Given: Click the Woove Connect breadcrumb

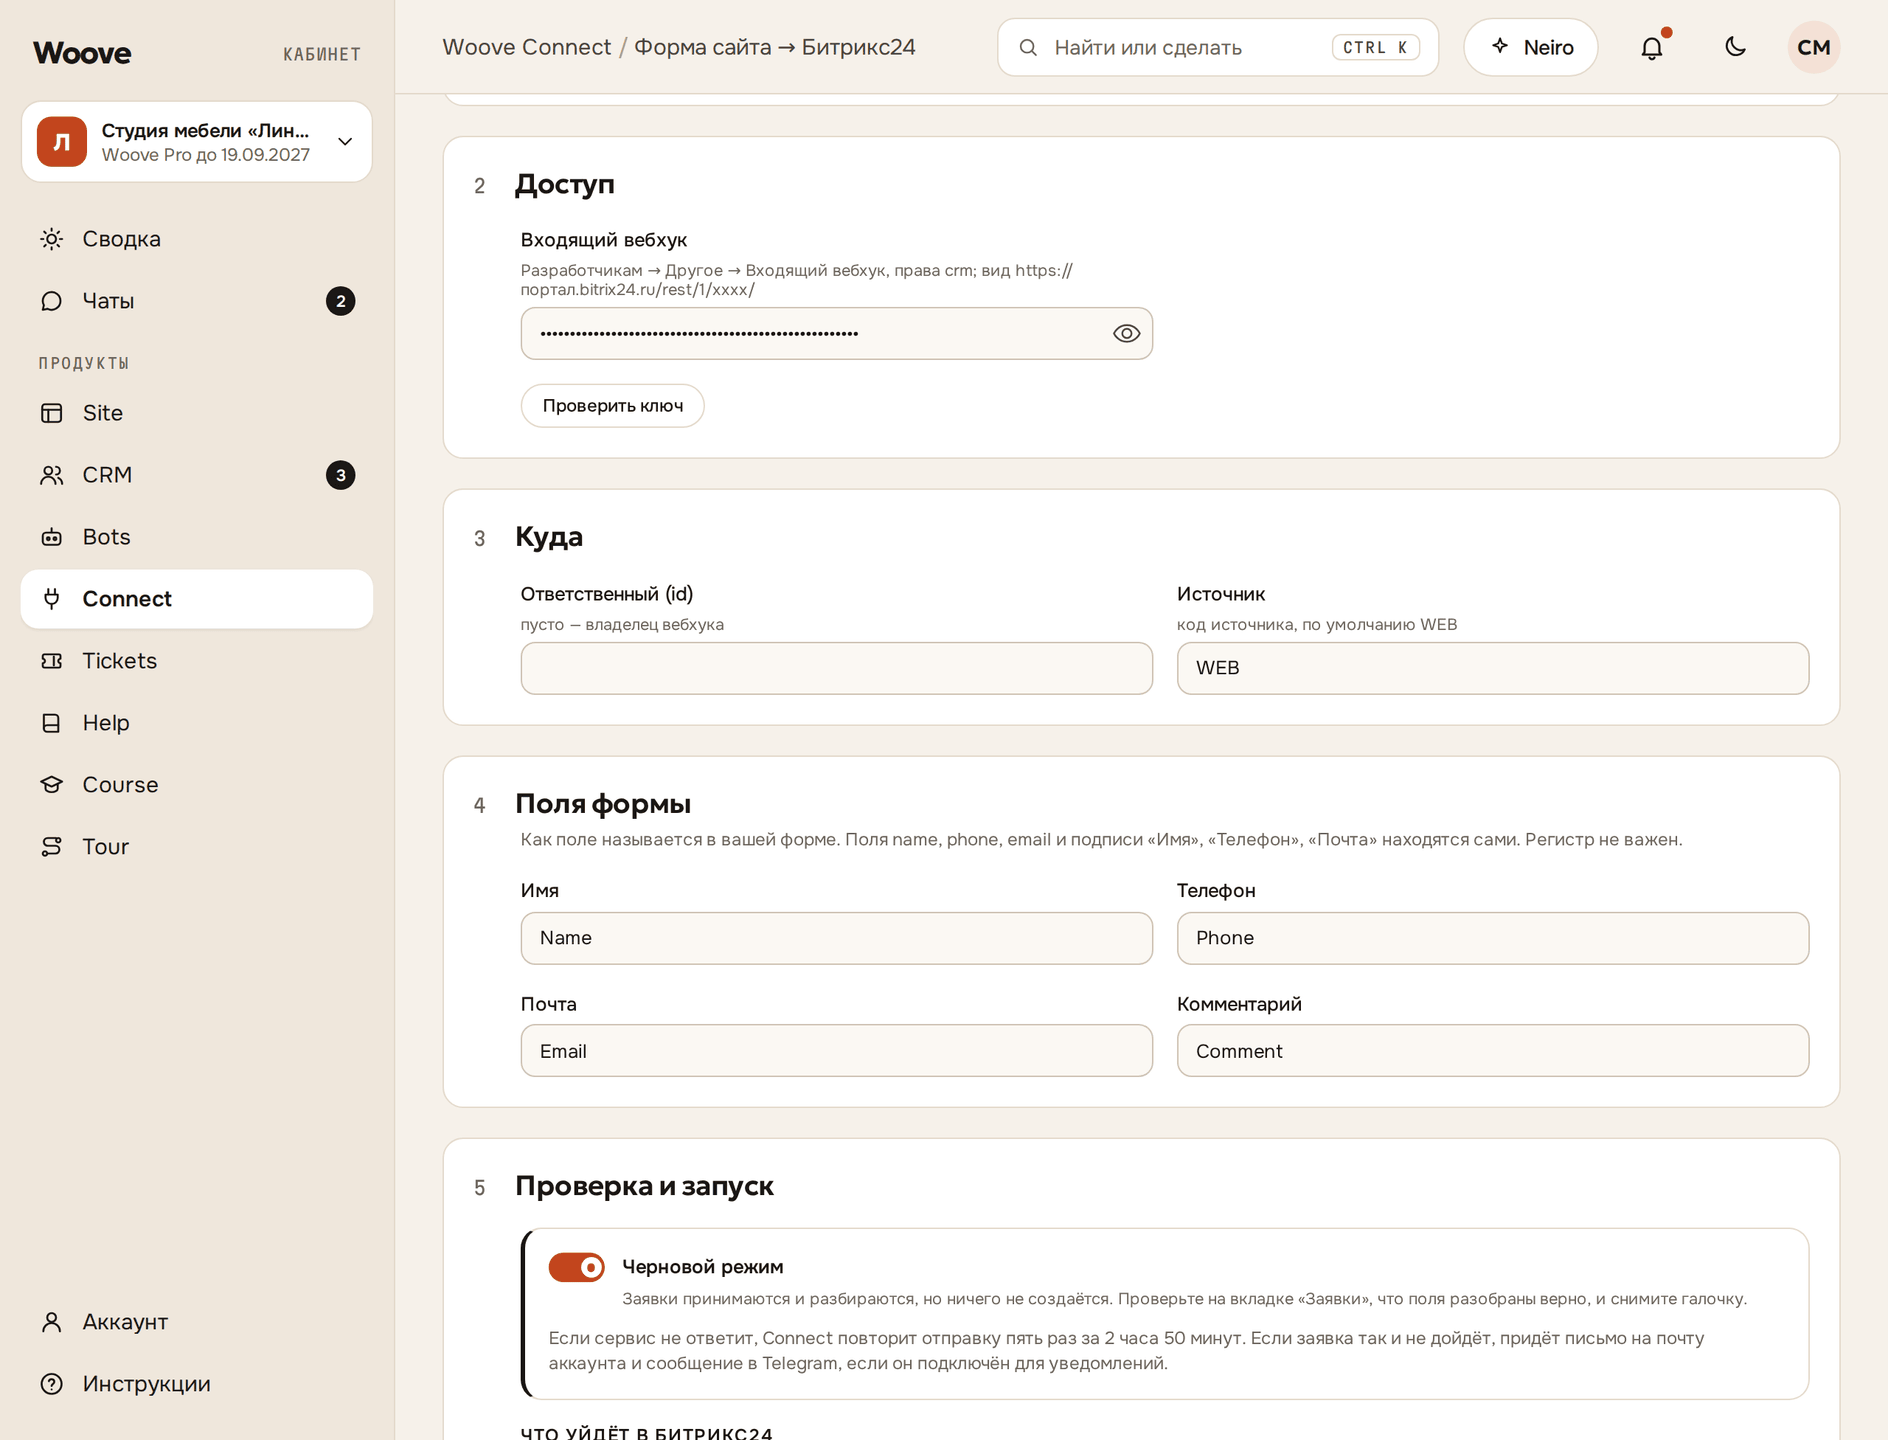Looking at the screenshot, I should pos(527,47).
